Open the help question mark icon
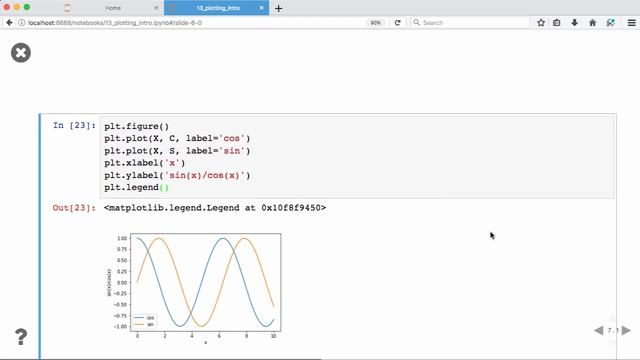 coord(21,337)
